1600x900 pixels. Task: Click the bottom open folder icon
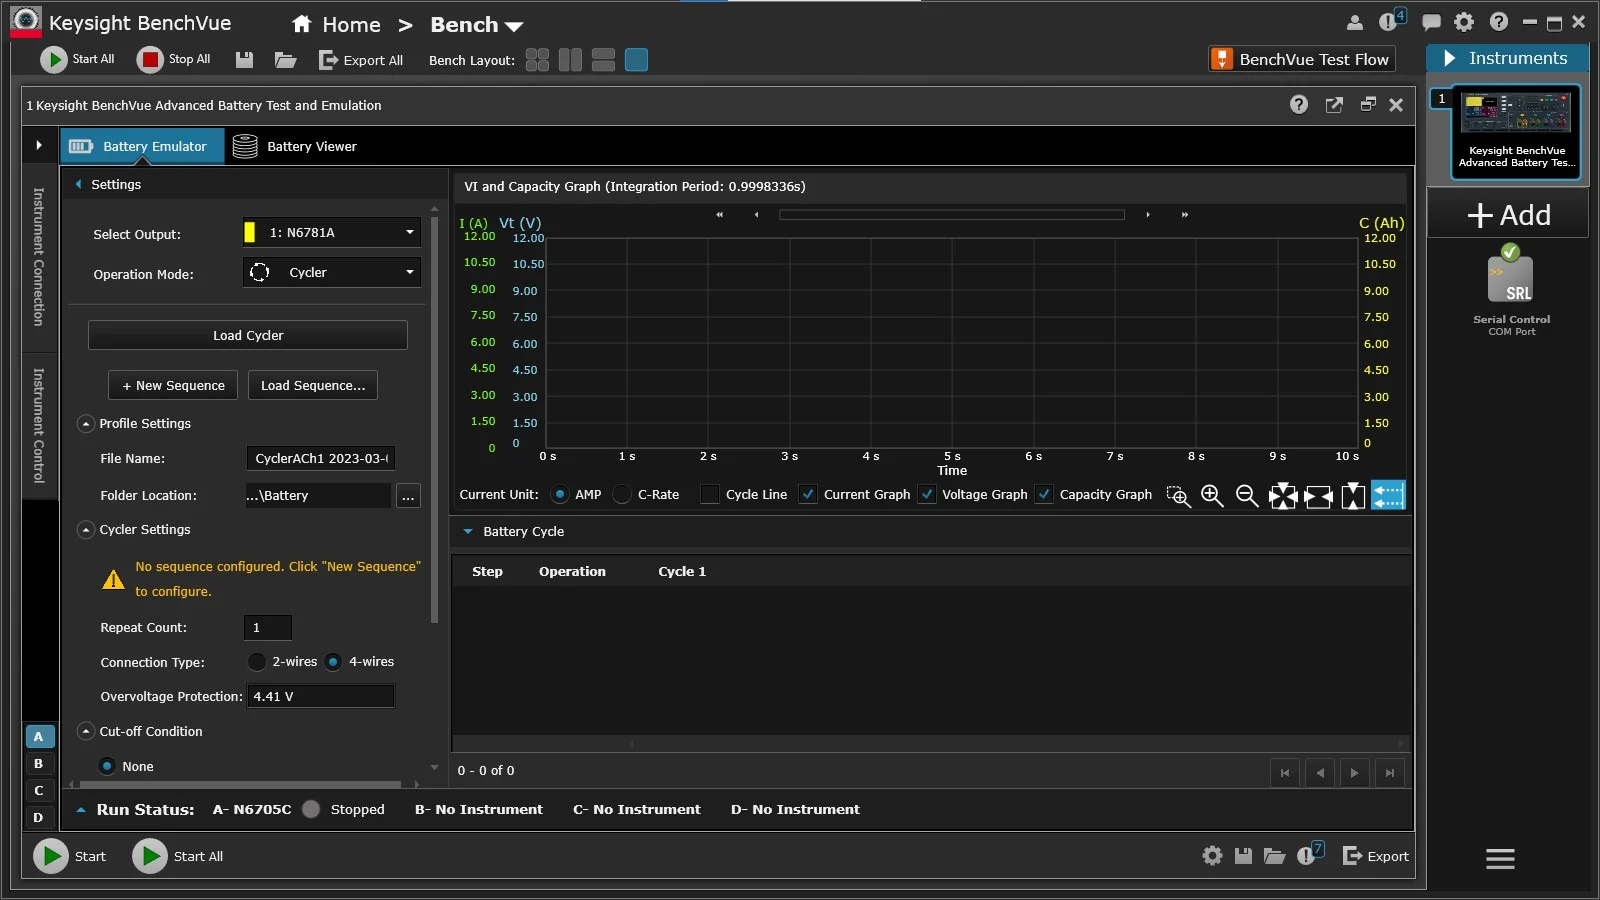1274,856
